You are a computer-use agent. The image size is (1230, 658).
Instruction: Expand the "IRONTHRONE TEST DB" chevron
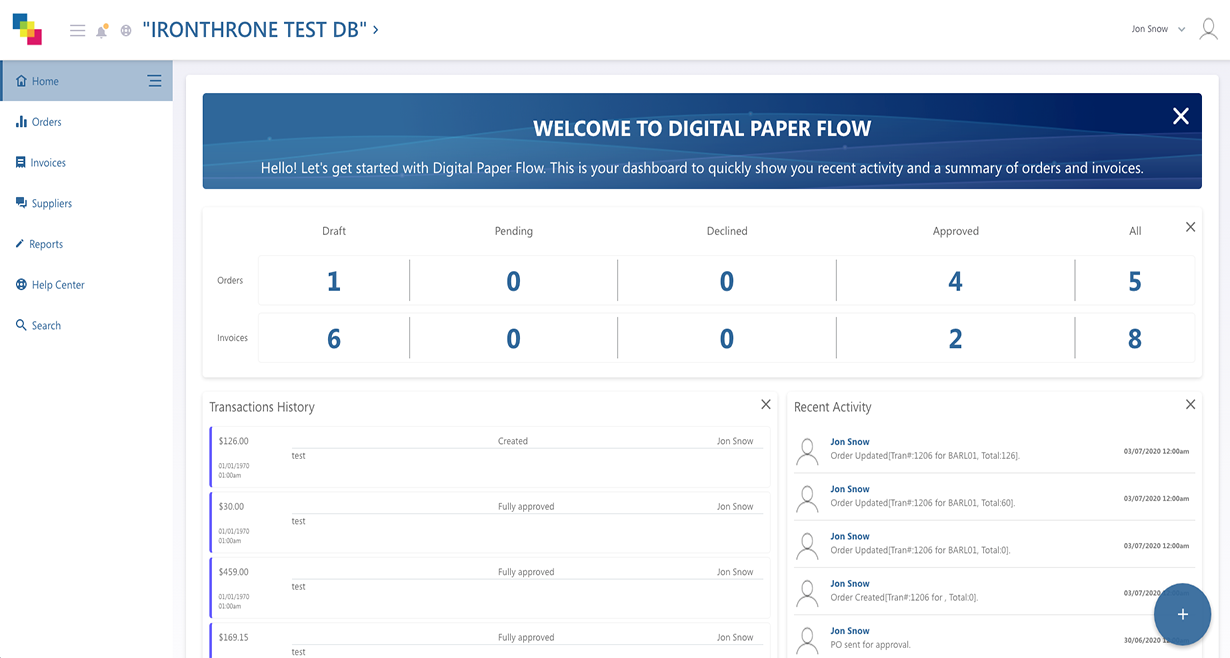[x=376, y=30]
